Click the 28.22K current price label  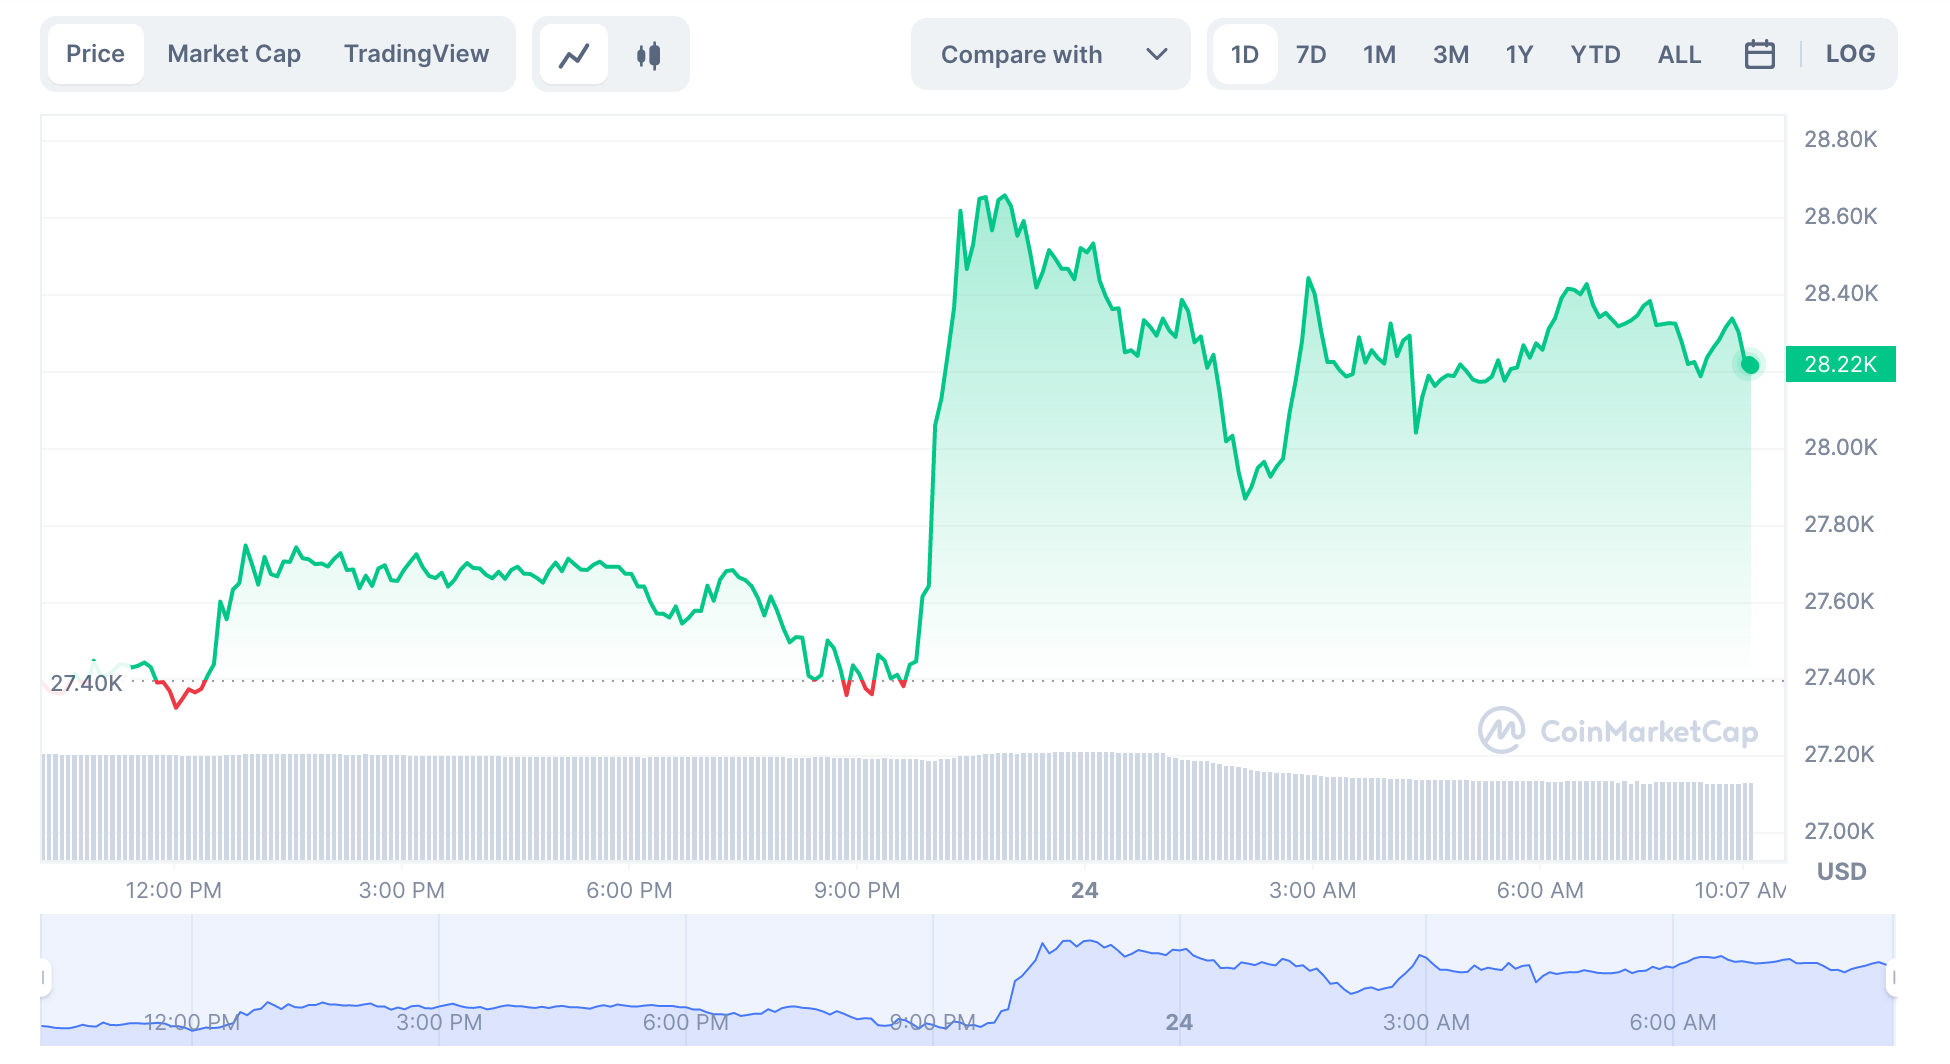pos(1840,364)
